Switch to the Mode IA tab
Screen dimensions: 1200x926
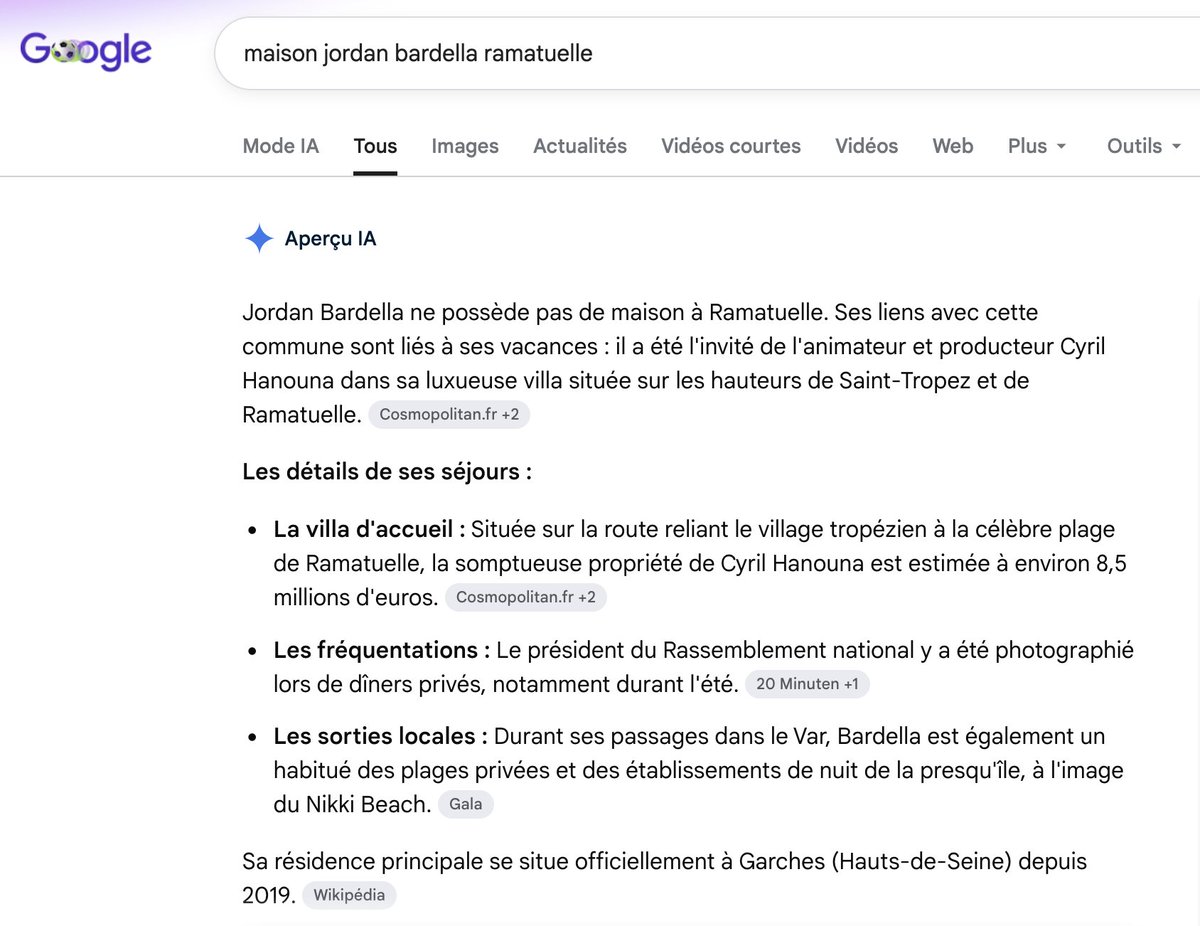(x=280, y=146)
